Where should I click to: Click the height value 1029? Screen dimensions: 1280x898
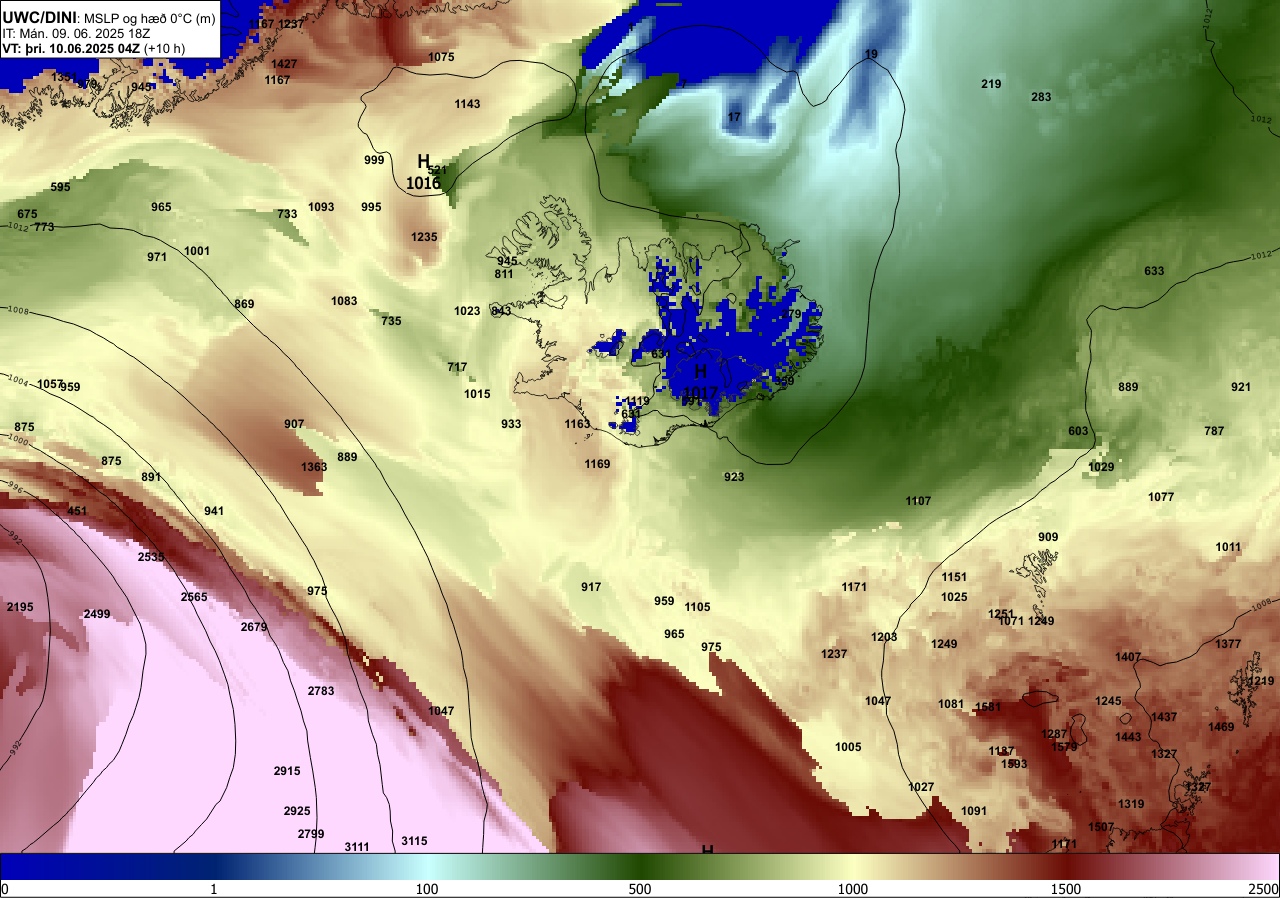point(1101,467)
